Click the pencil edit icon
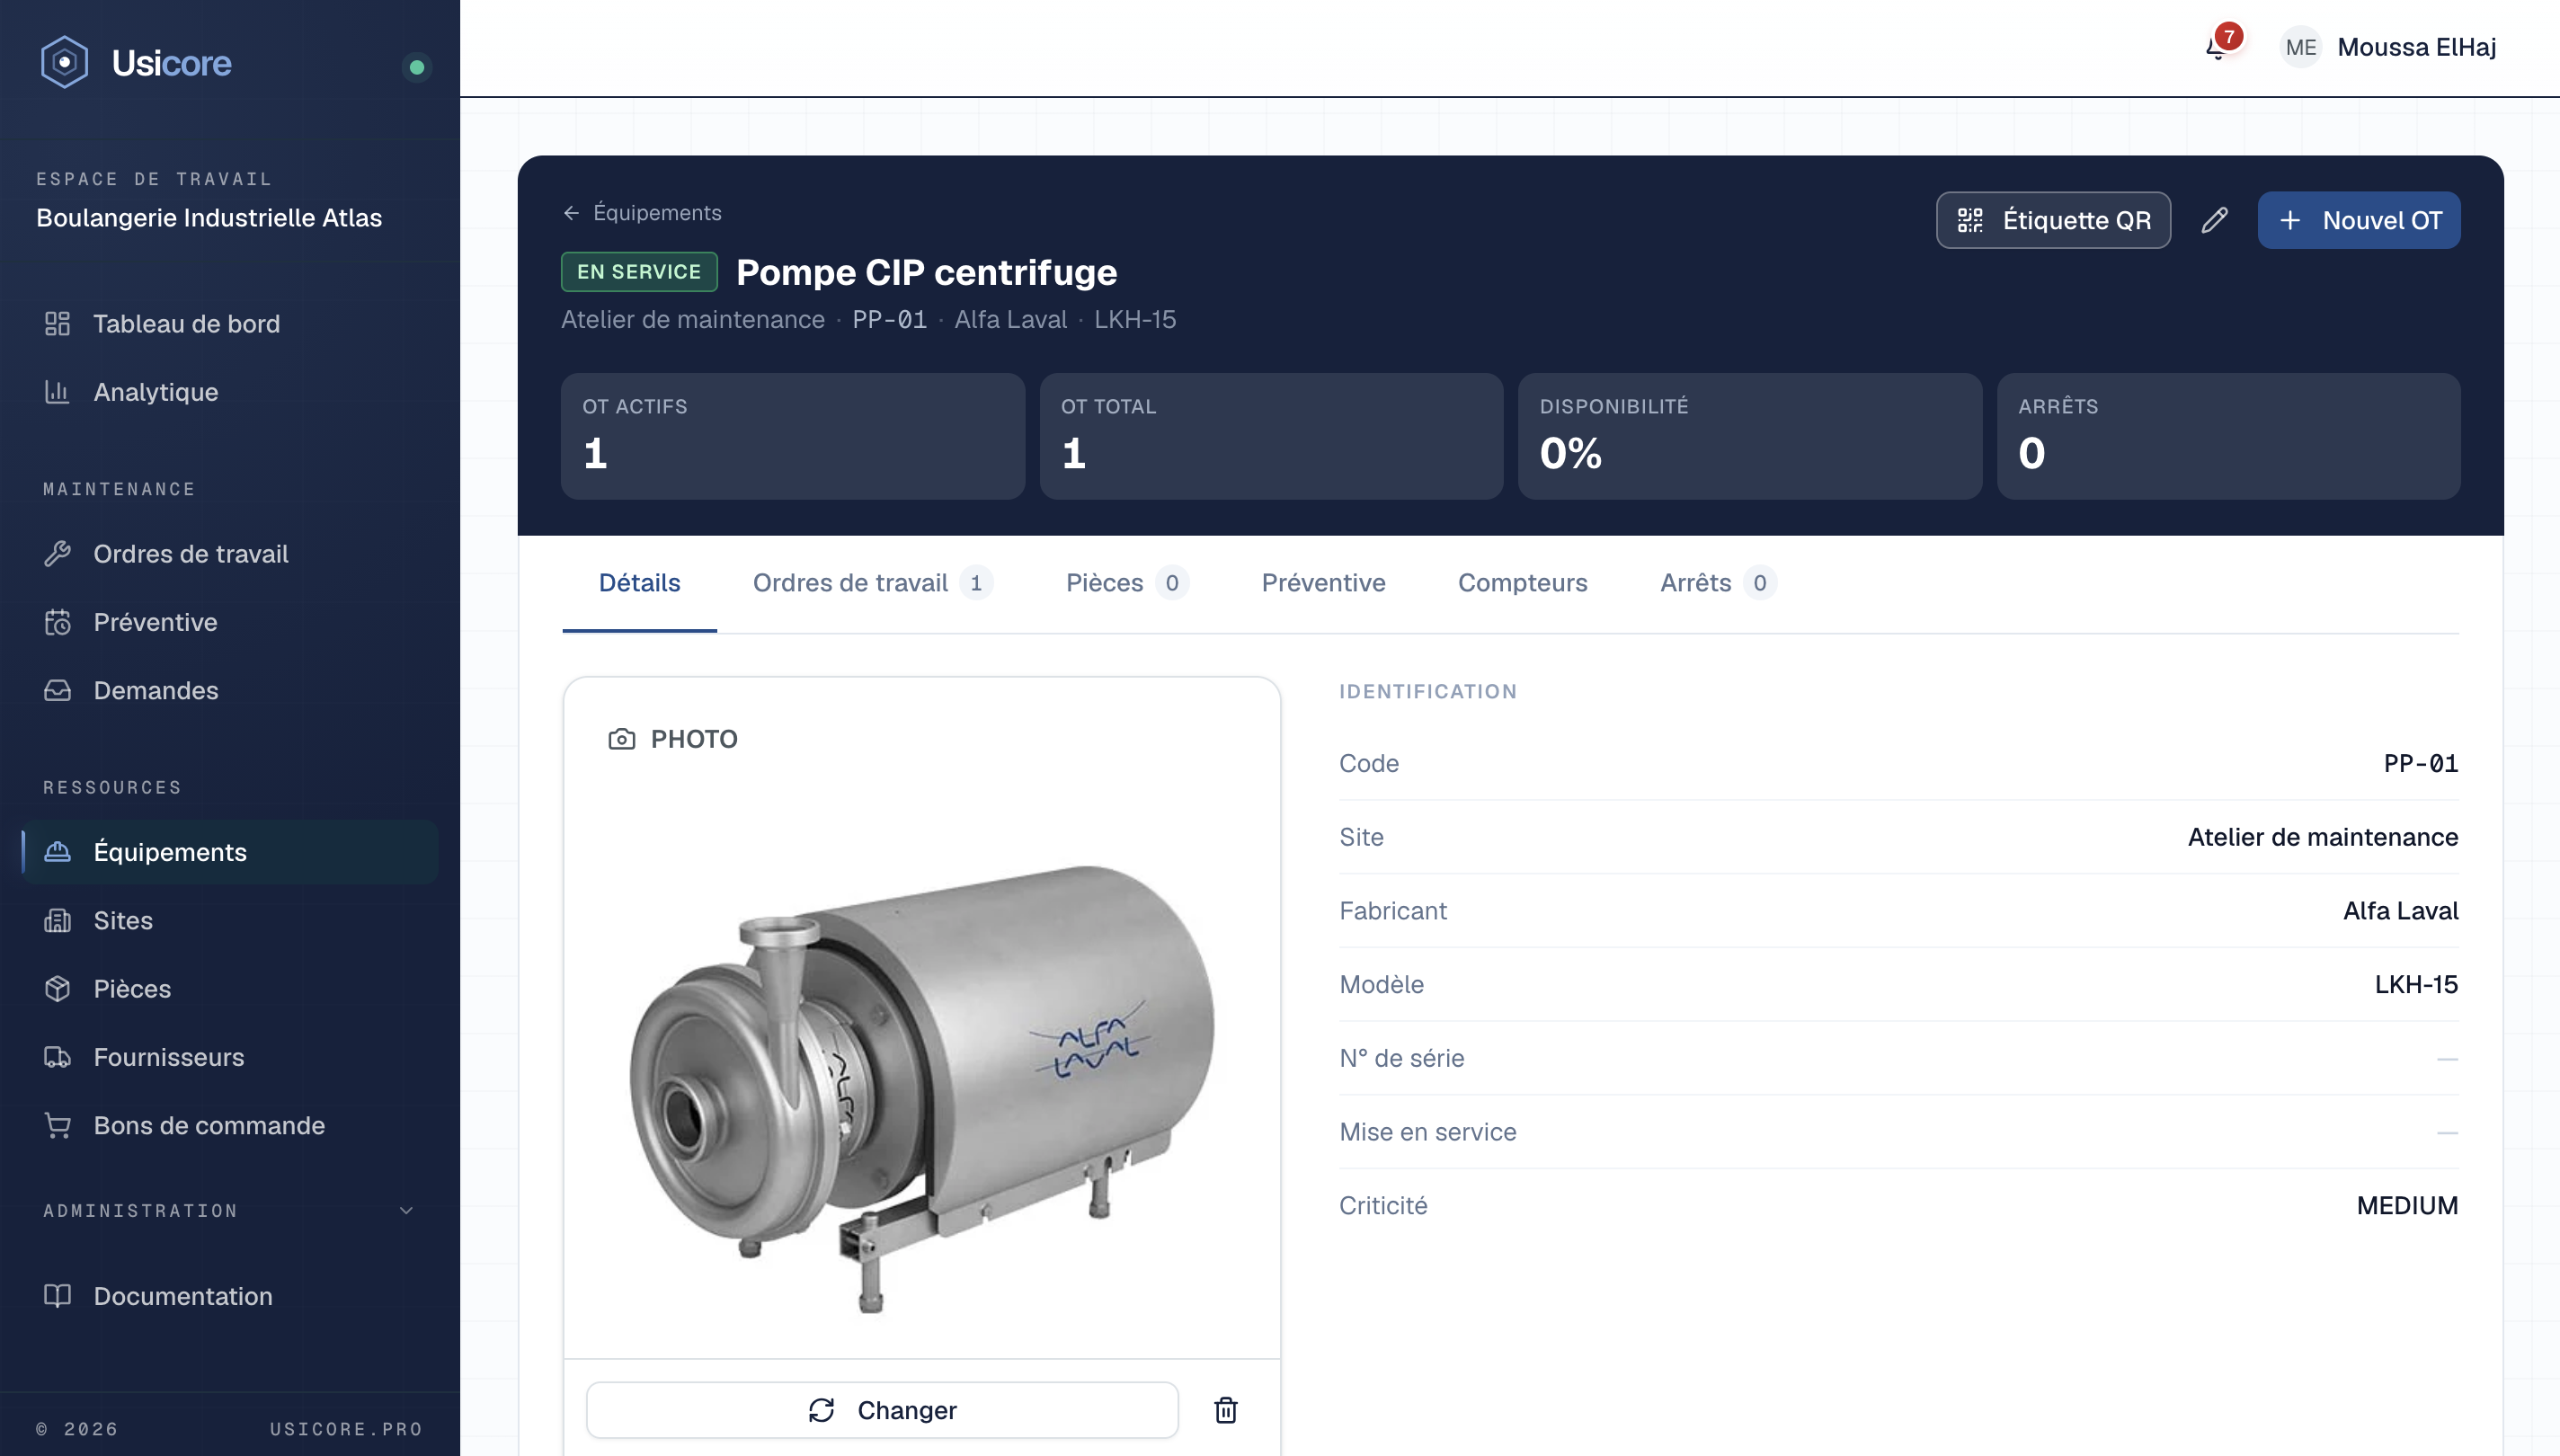This screenshot has height=1456, width=2560. click(x=2214, y=220)
